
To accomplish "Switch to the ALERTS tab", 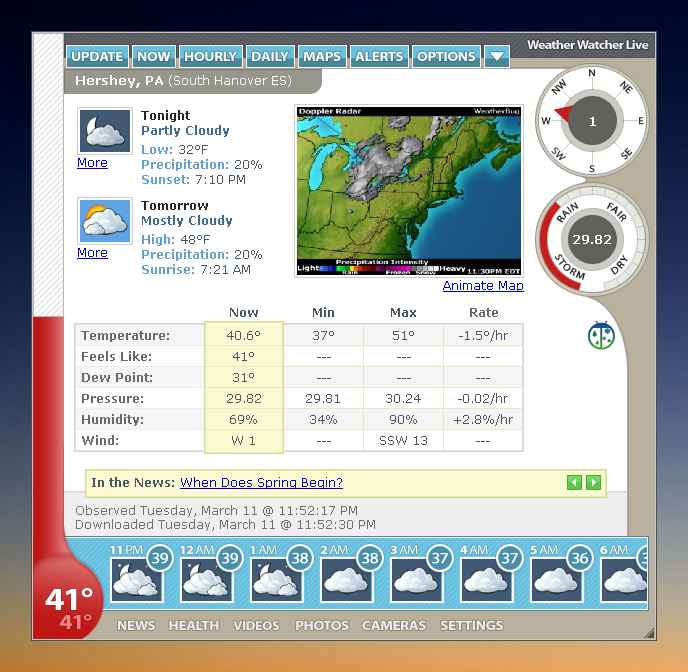I will click(x=379, y=56).
